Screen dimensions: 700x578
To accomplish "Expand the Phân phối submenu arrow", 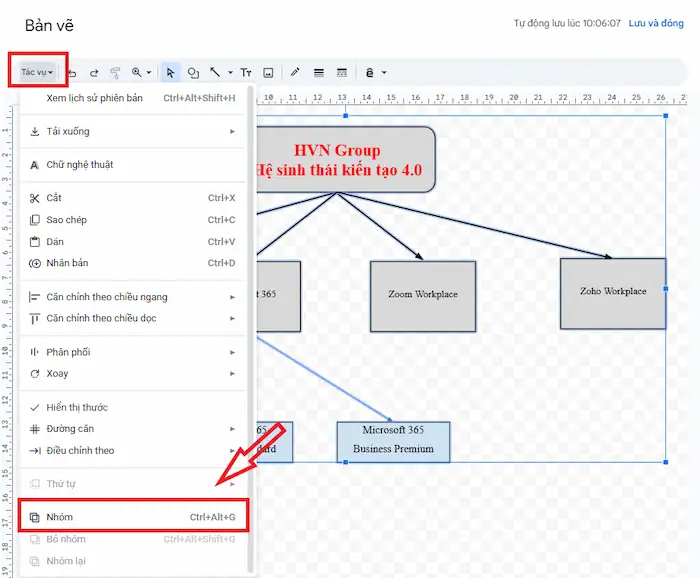I will [x=232, y=352].
